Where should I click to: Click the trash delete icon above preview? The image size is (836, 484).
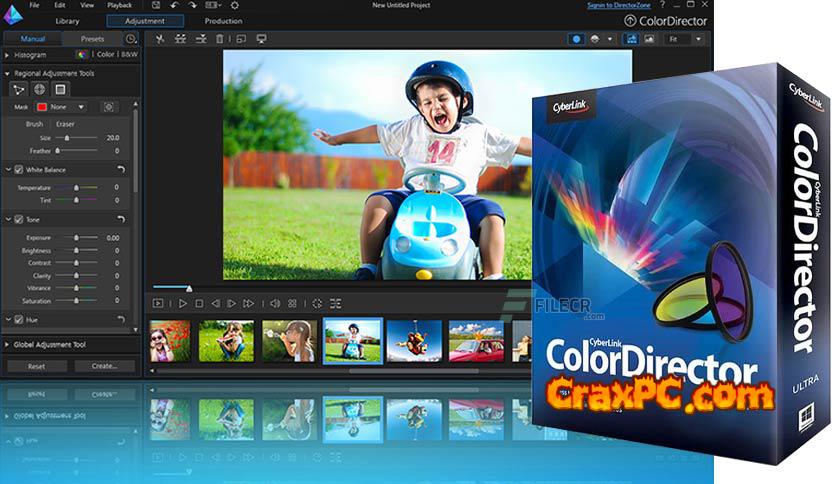pyautogui.click(x=220, y=39)
